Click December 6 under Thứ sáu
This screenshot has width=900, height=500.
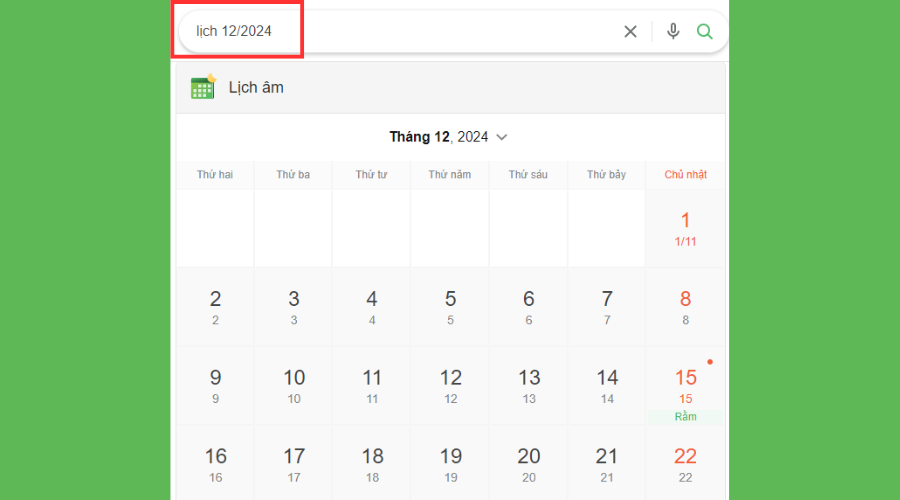pyautogui.click(x=528, y=306)
